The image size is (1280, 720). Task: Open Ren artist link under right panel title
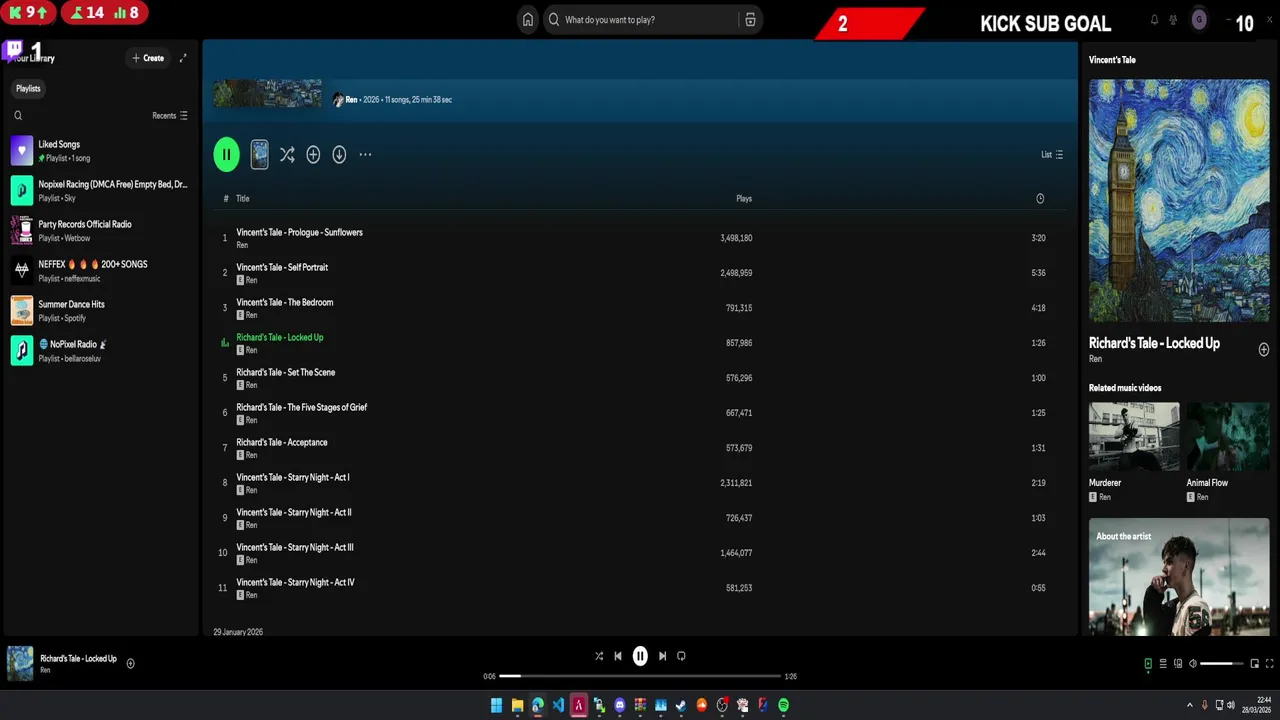(1095, 359)
